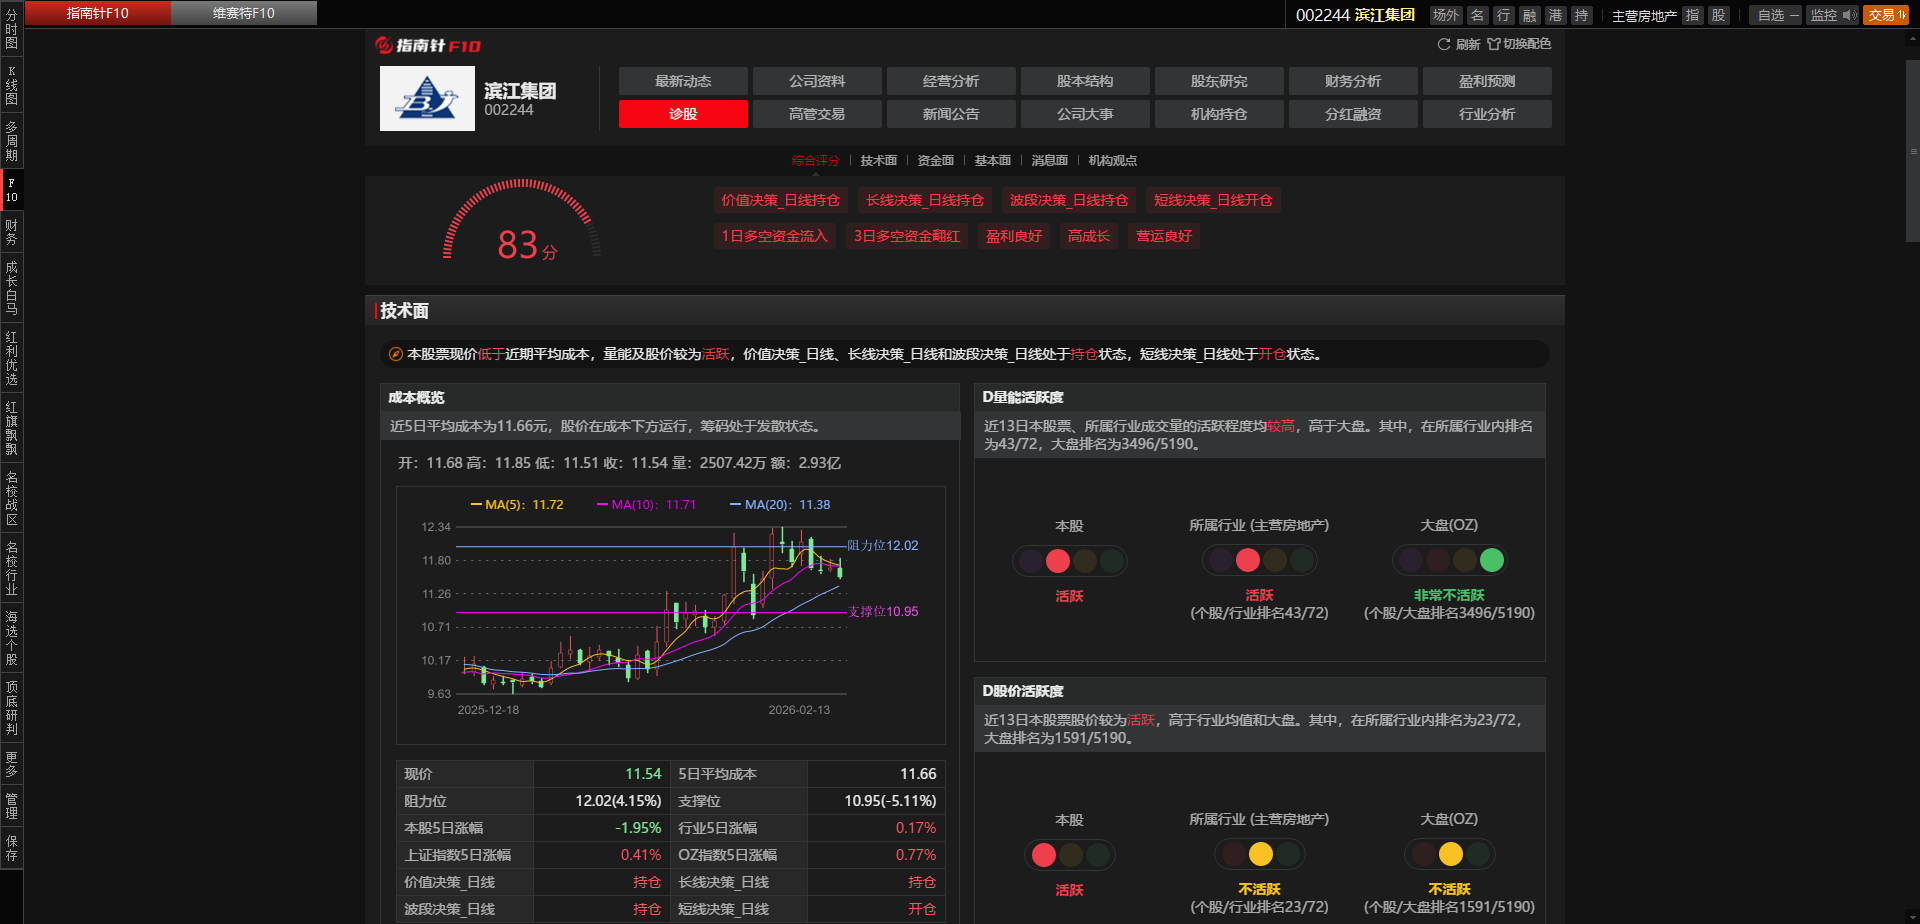1920x924 pixels.
Task: Open K线图 in the left sidebar
Action: [12, 85]
